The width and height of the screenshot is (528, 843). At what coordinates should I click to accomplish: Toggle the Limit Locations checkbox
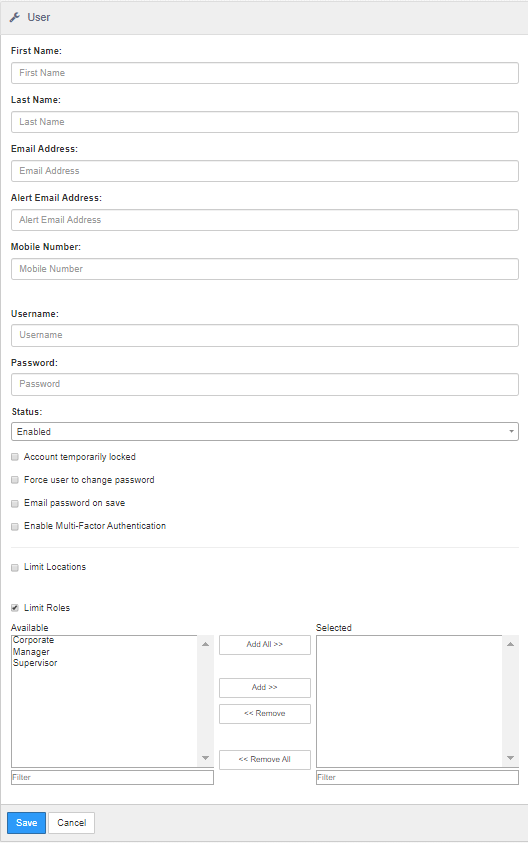click(x=15, y=567)
